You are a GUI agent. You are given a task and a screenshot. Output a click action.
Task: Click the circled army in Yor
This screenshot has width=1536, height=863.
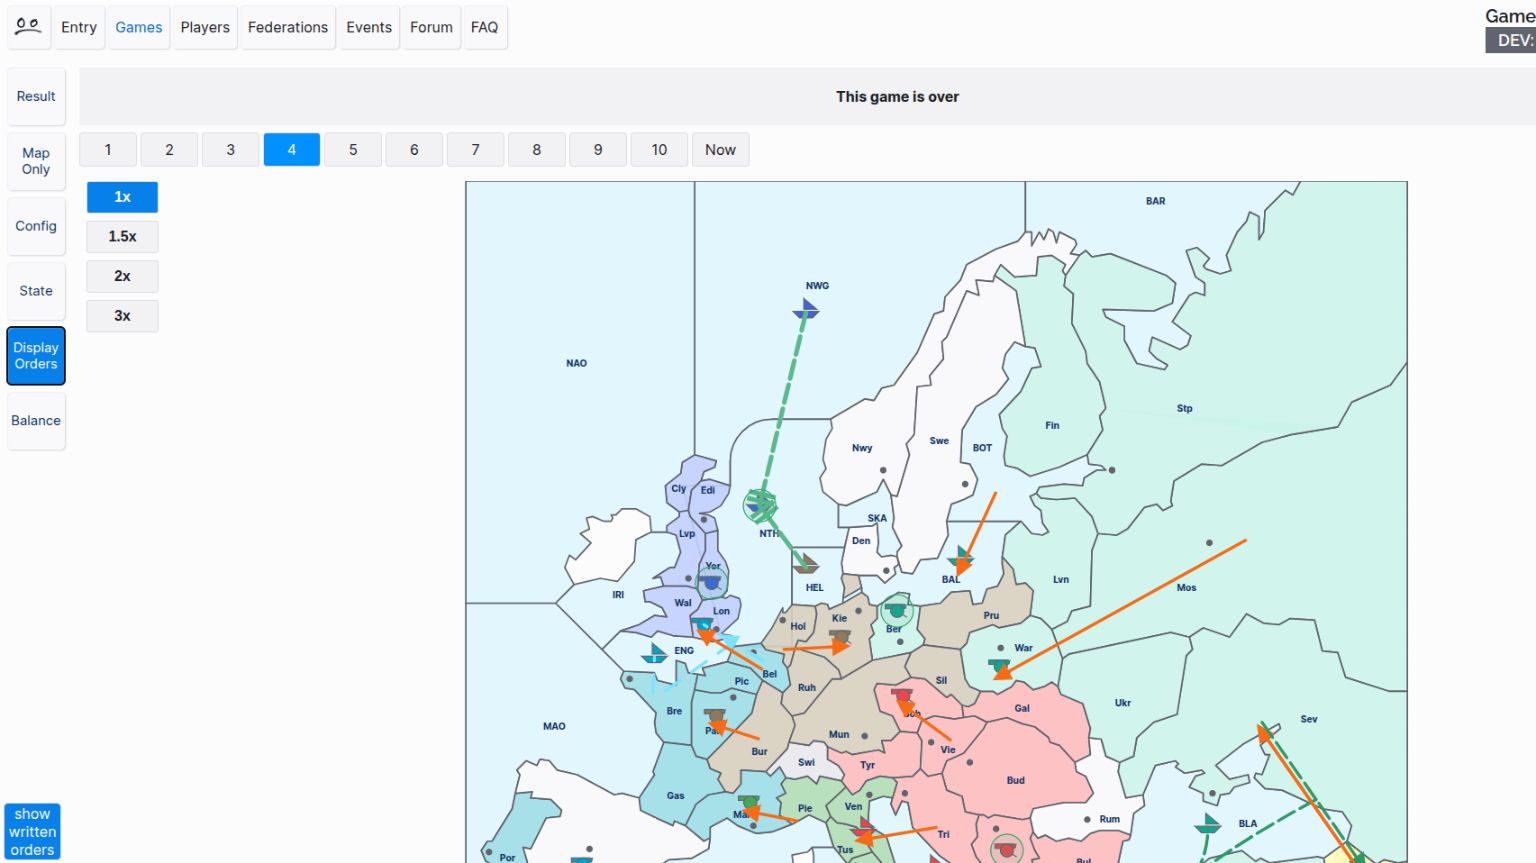(x=712, y=581)
